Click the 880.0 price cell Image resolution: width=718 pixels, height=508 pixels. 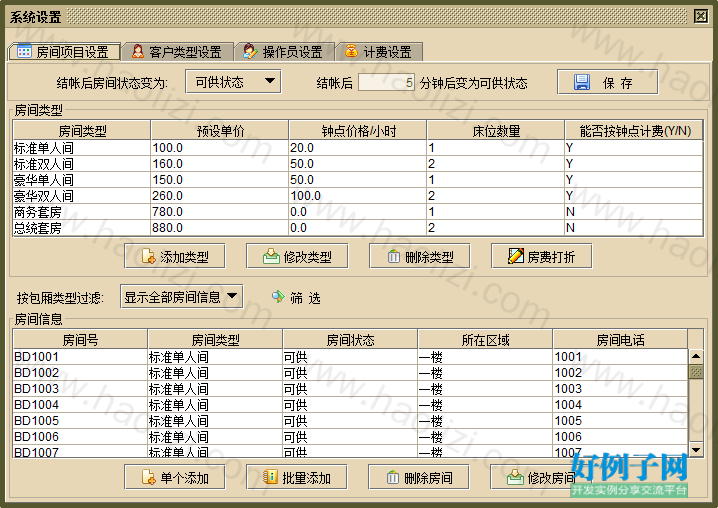pyautogui.click(x=220, y=228)
